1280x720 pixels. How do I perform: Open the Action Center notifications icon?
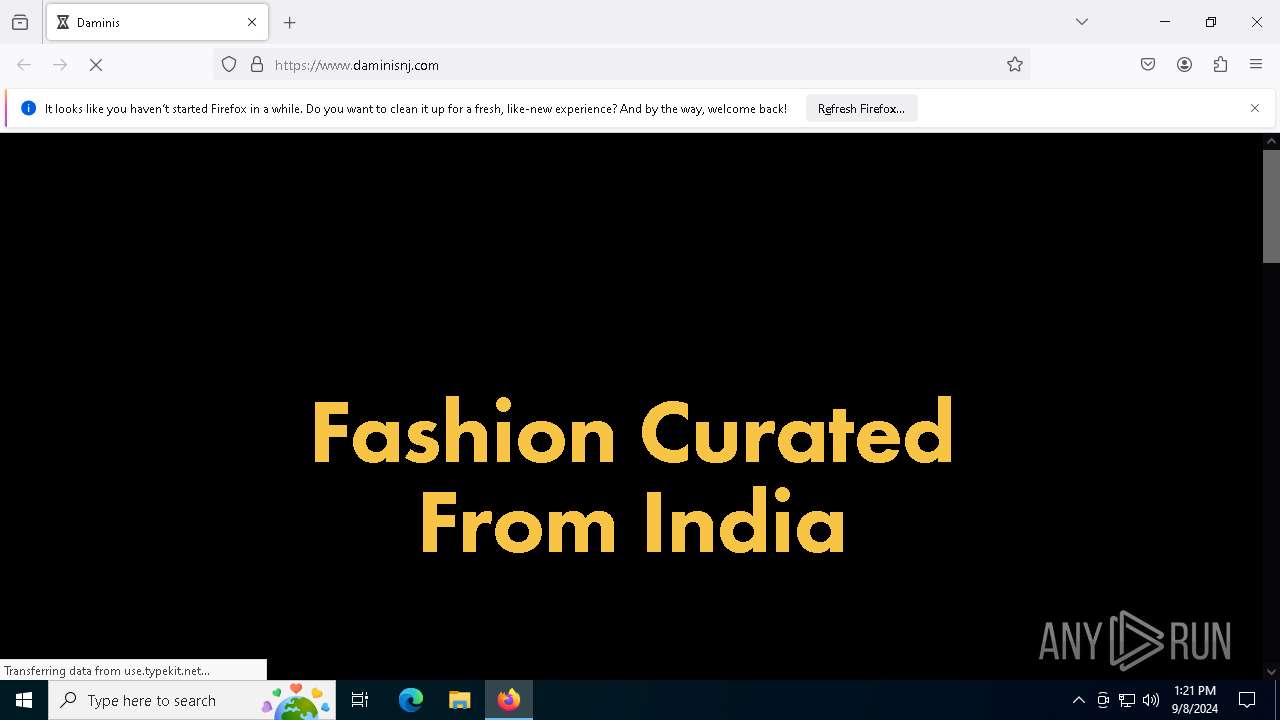click(x=1247, y=700)
